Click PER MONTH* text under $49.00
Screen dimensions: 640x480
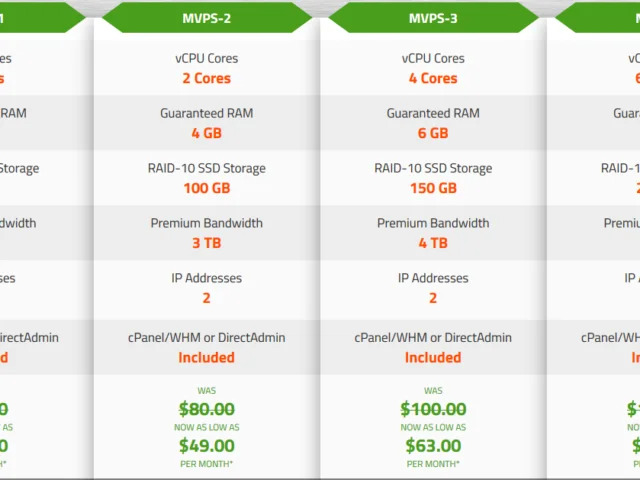coord(207,464)
